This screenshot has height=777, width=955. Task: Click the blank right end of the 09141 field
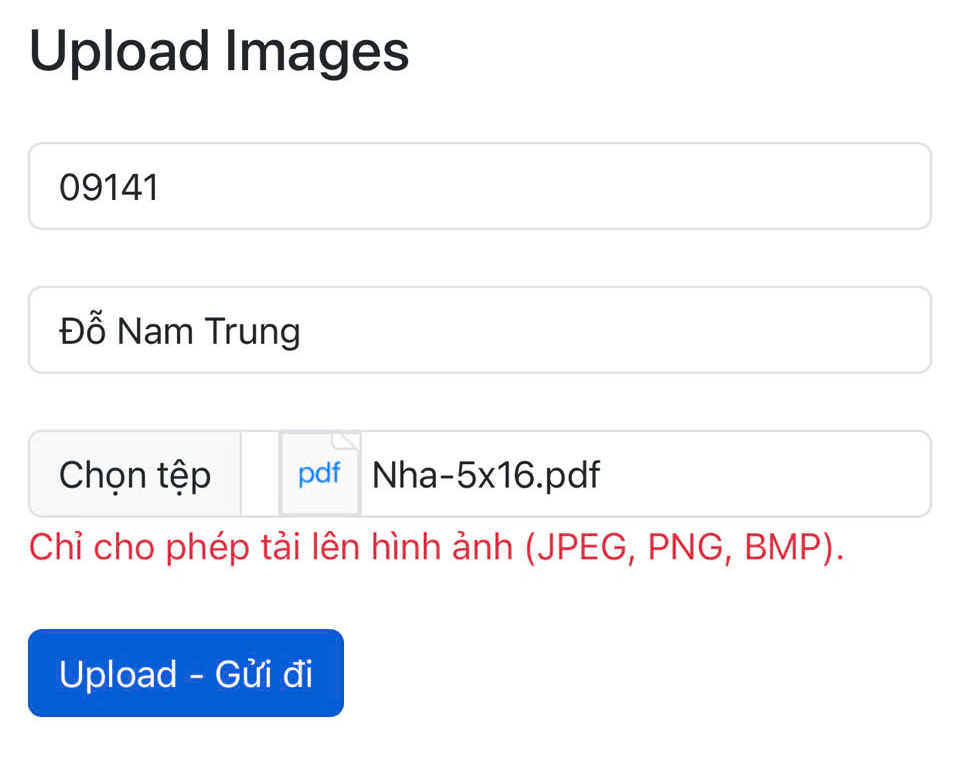(850, 187)
